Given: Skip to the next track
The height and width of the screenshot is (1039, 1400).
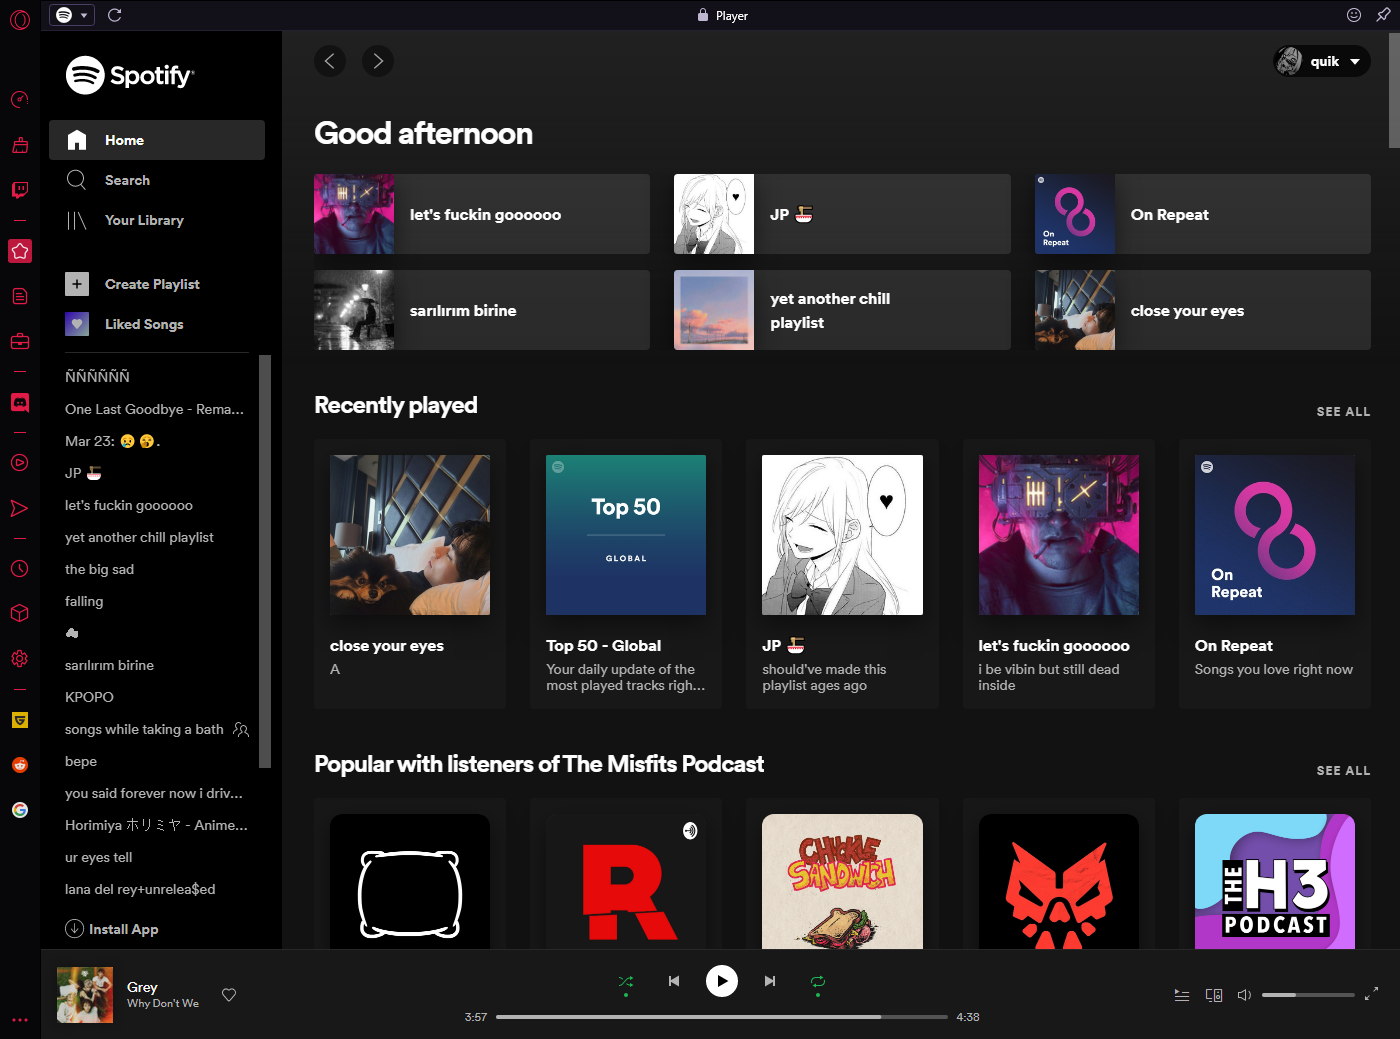Looking at the screenshot, I should click(x=770, y=981).
